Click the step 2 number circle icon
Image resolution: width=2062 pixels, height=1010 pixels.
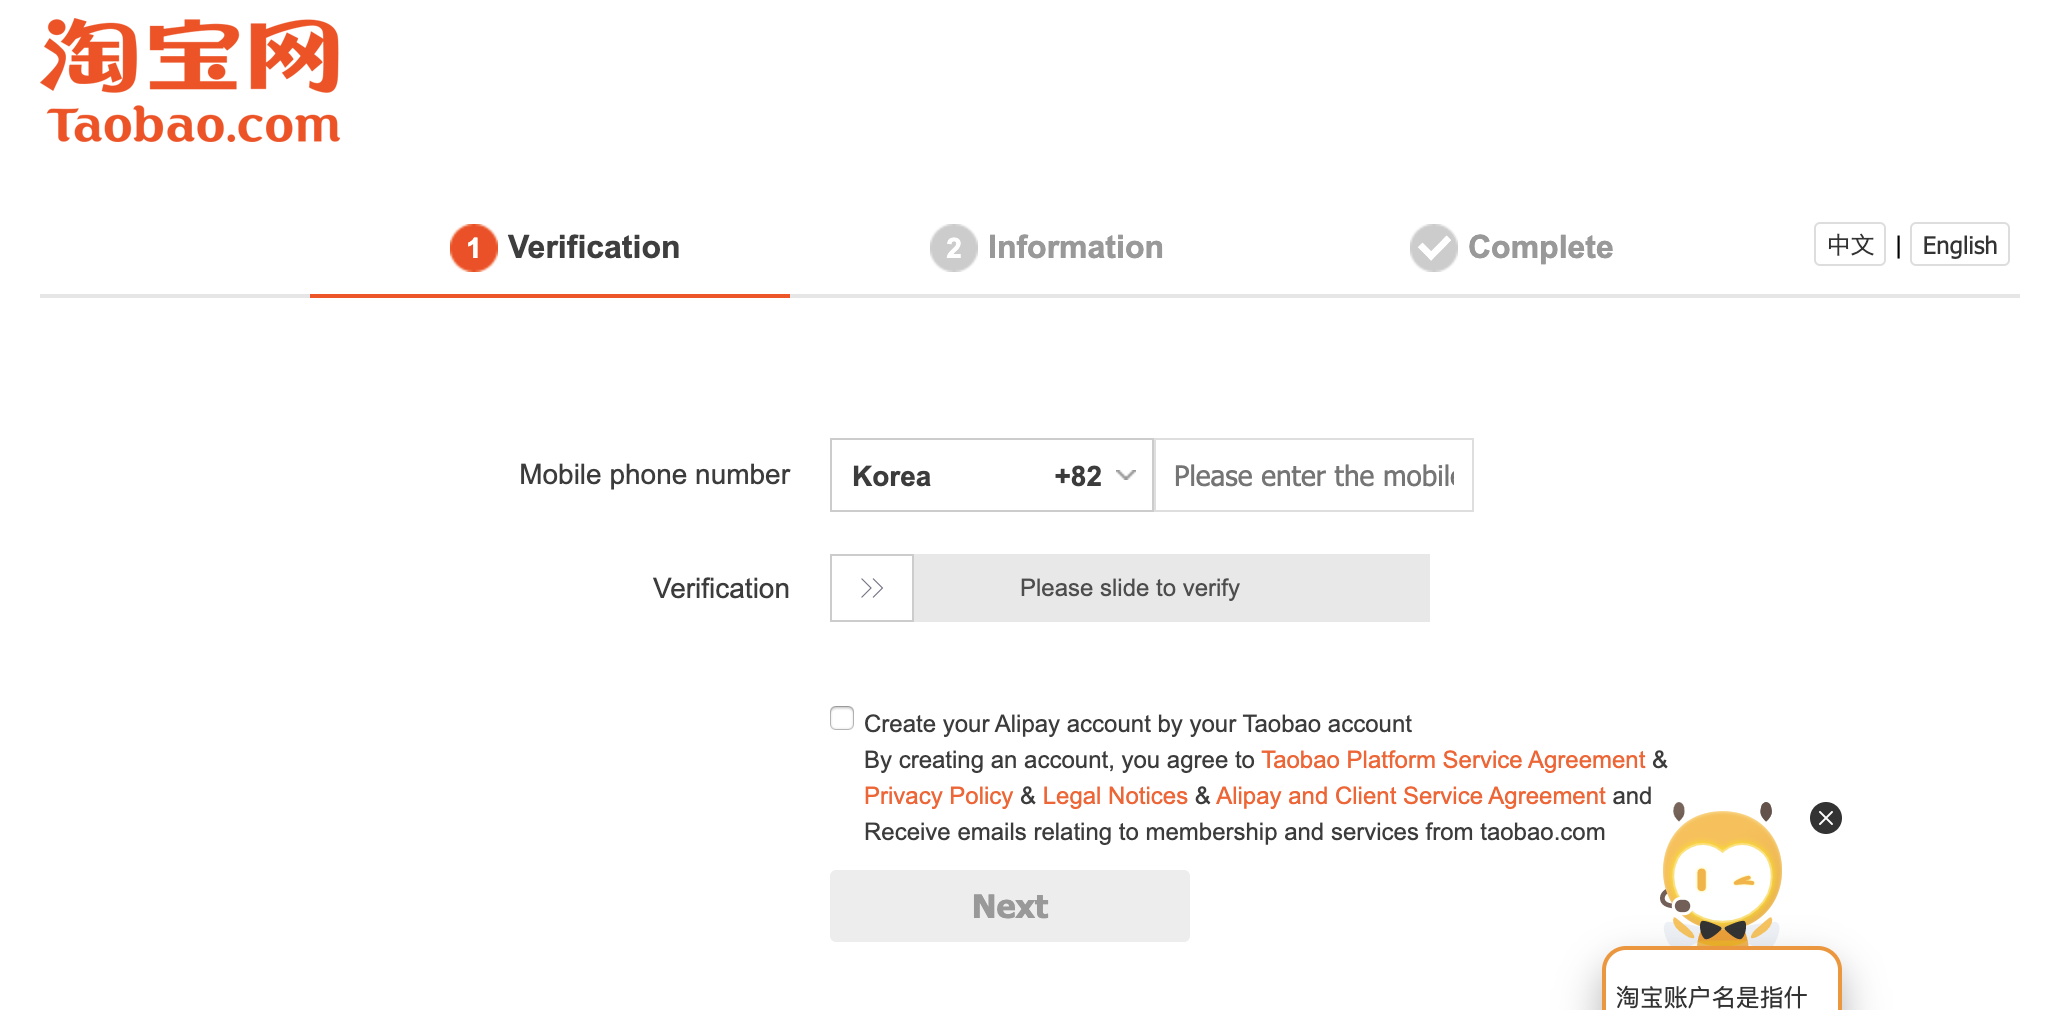tap(953, 248)
